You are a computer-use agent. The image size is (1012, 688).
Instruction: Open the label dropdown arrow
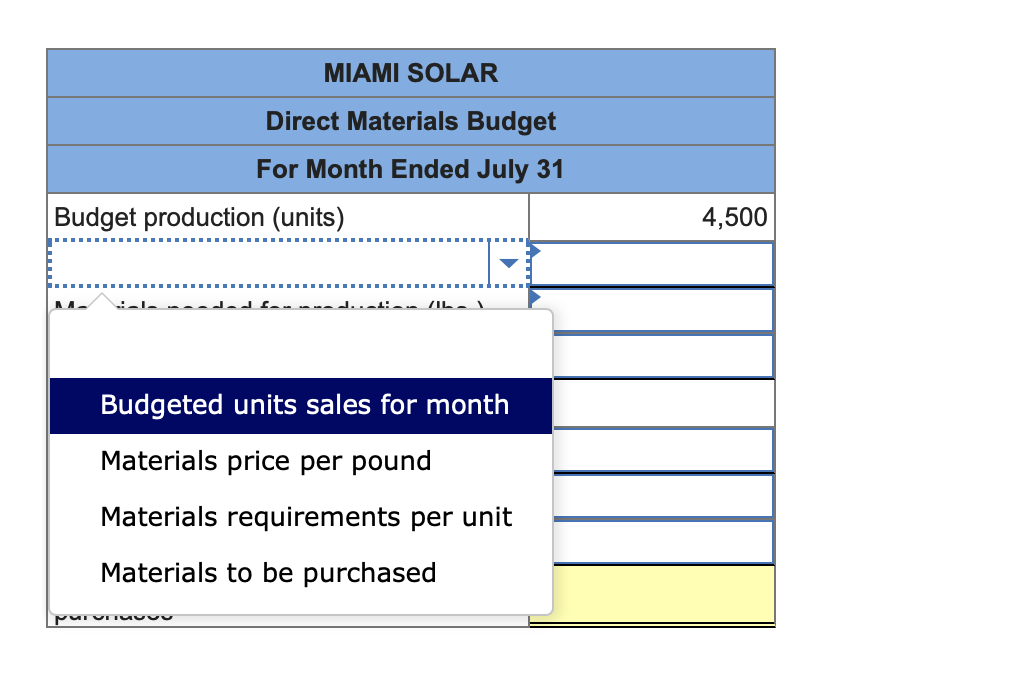(509, 263)
